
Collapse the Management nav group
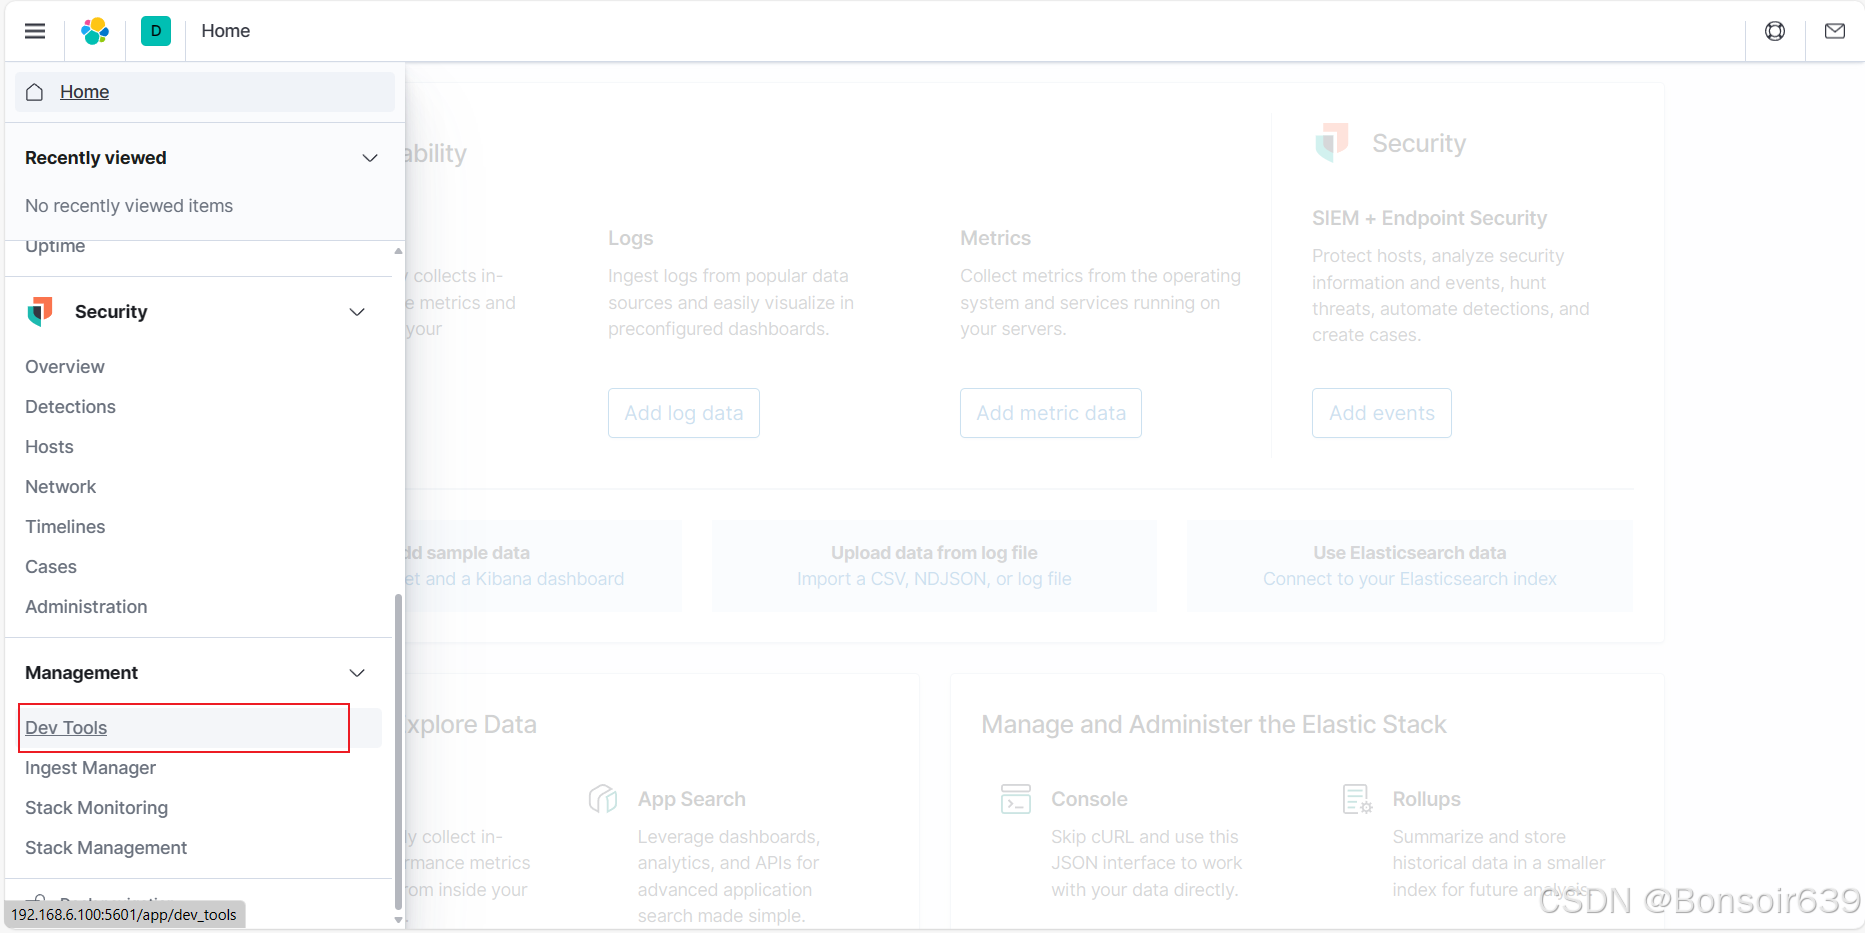coord(357,673)
